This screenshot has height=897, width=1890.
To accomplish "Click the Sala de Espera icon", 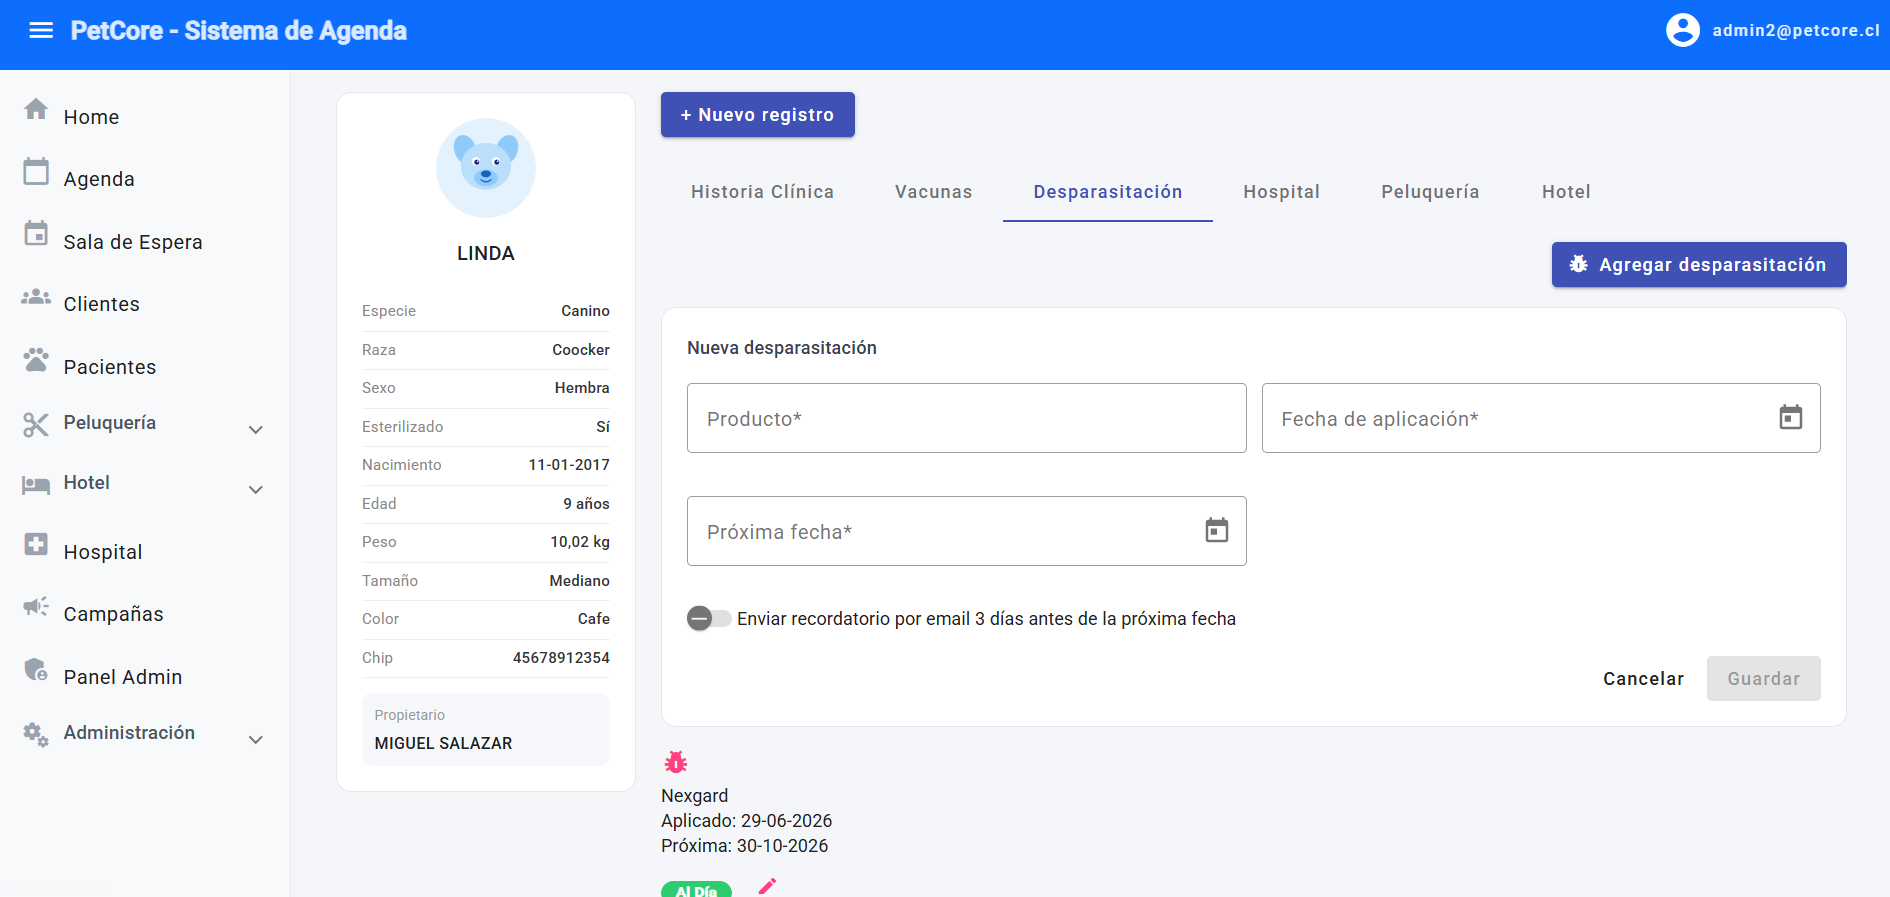I will click(x=36, y=233).
